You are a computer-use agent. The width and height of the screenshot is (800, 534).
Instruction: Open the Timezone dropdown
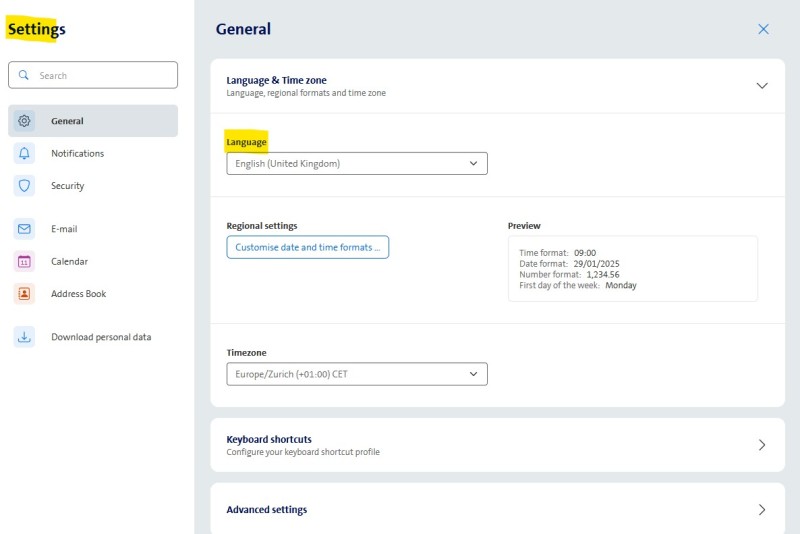pos(356,374)
